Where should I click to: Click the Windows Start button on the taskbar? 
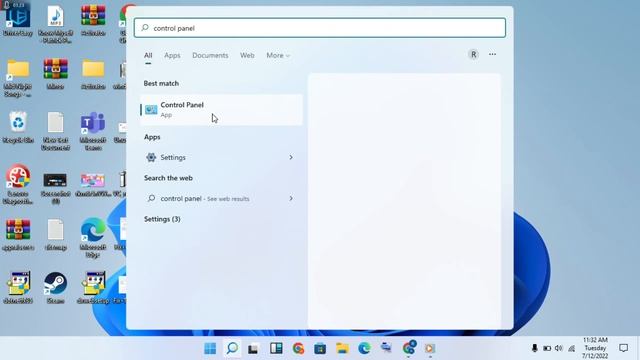point(210,348)
